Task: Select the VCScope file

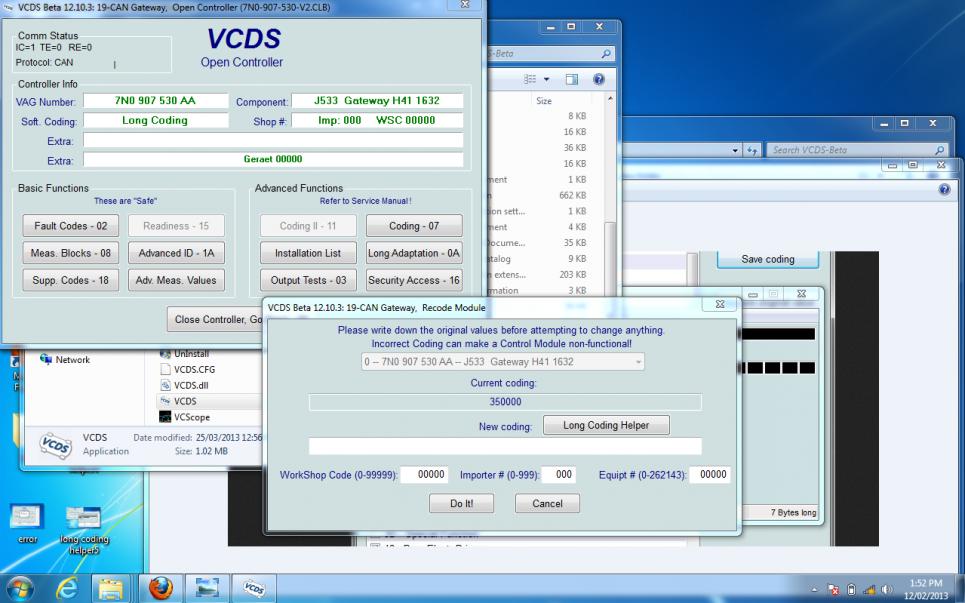Action: [185, 417]
